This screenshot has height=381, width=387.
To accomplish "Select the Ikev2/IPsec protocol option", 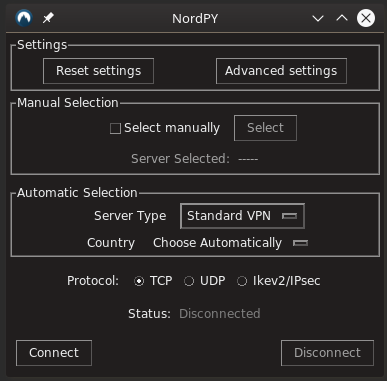I will pyautogui.click(x=242, y=281).
